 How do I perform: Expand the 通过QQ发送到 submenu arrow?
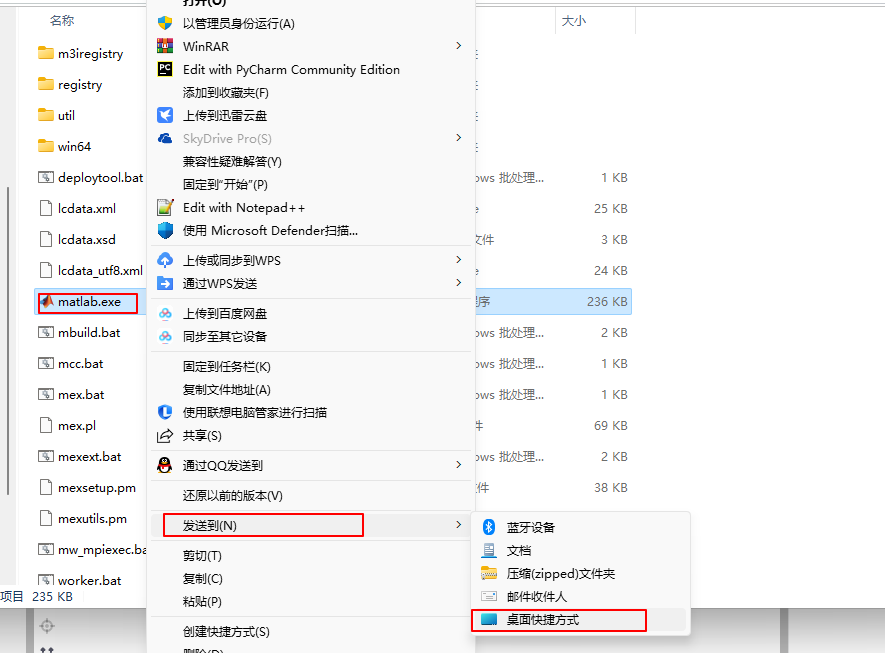[459, 464]
